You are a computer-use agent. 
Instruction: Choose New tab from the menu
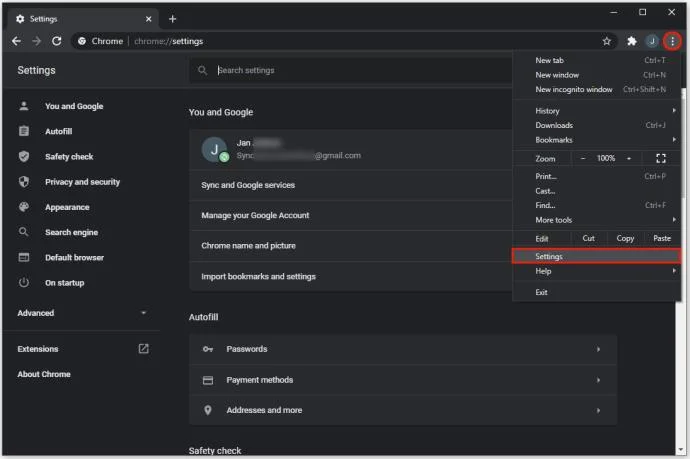(x=596, y=60)
